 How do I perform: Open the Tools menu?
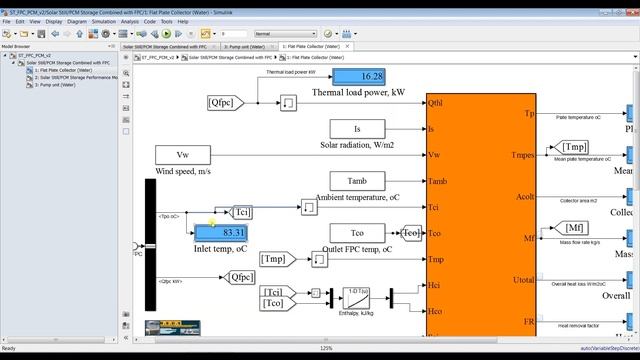pos(167,22)
